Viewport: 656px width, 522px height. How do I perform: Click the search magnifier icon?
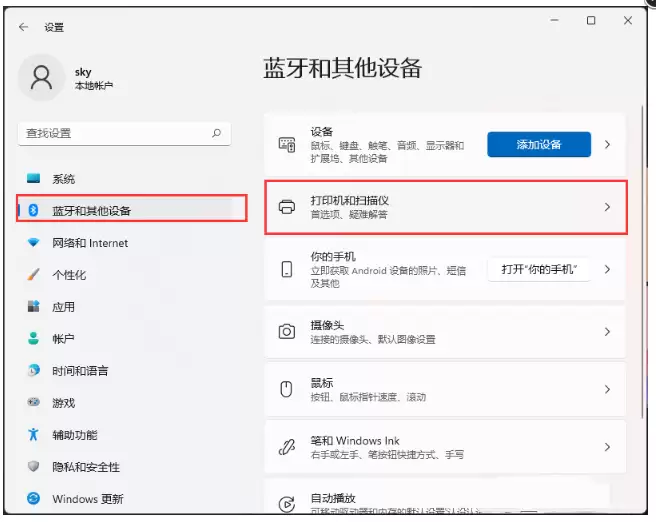(216, 133)
